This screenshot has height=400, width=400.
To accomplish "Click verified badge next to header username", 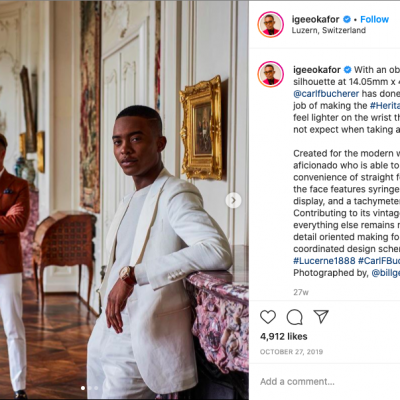I will click(347, 19).
